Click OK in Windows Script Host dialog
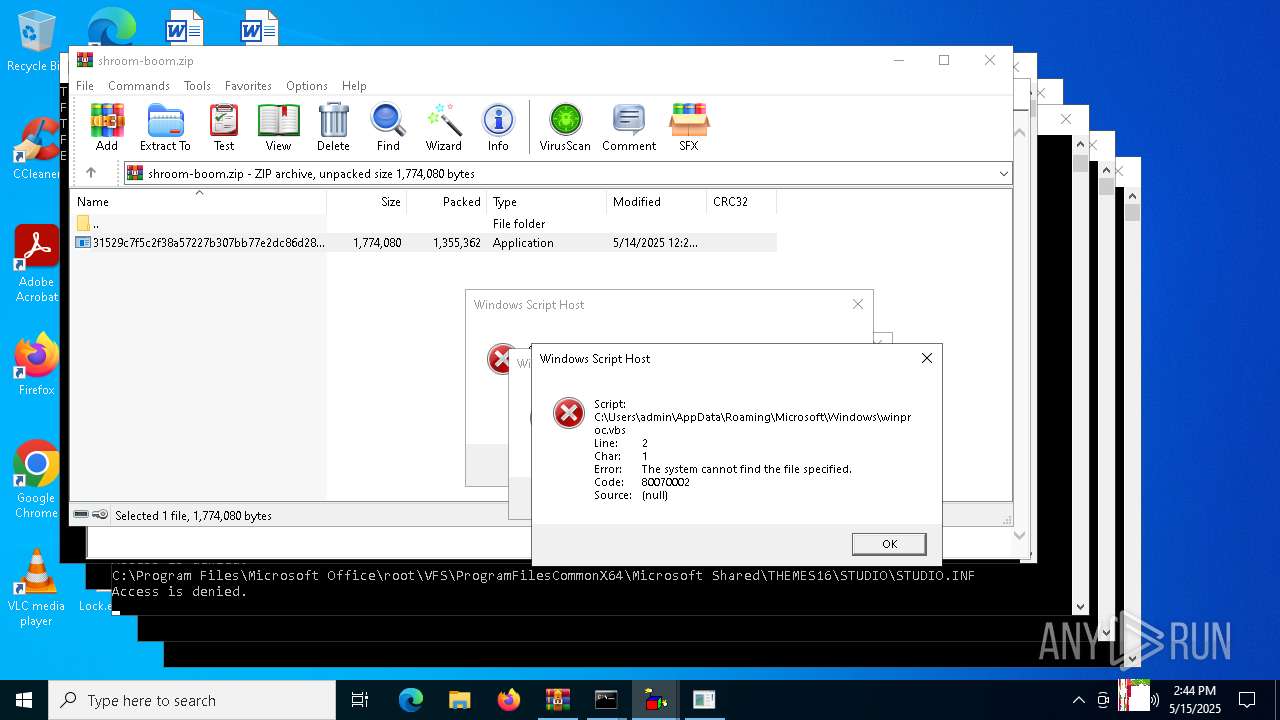 889,544
